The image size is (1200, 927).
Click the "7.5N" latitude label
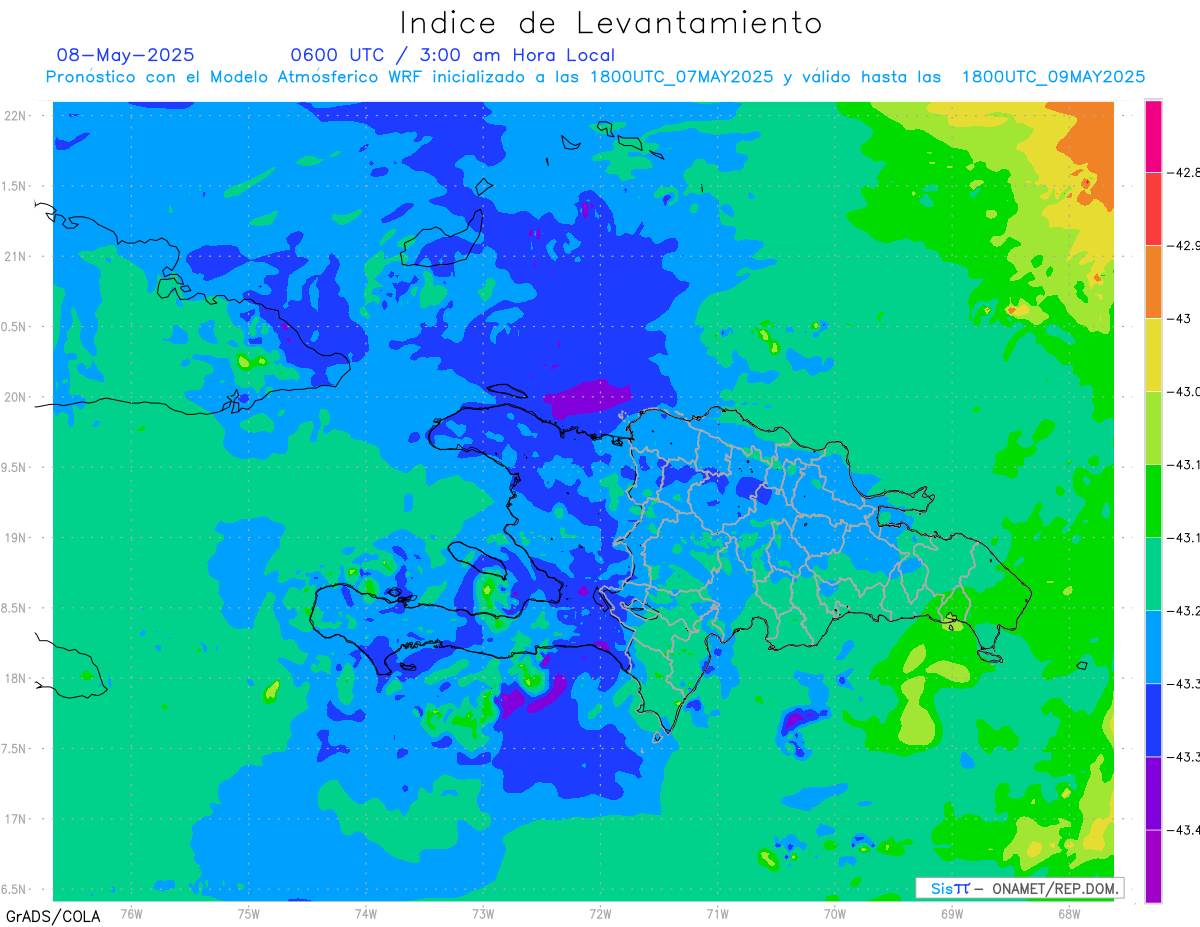pyautogui.click(x=14, y=749)
